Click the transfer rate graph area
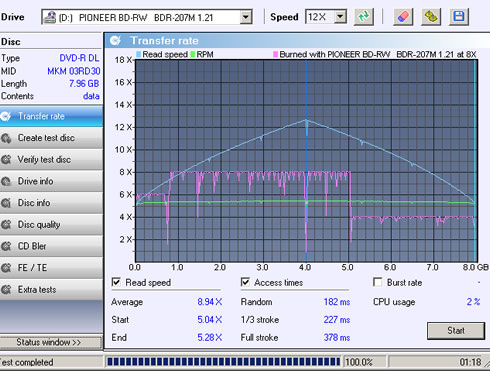 point(306,161)
